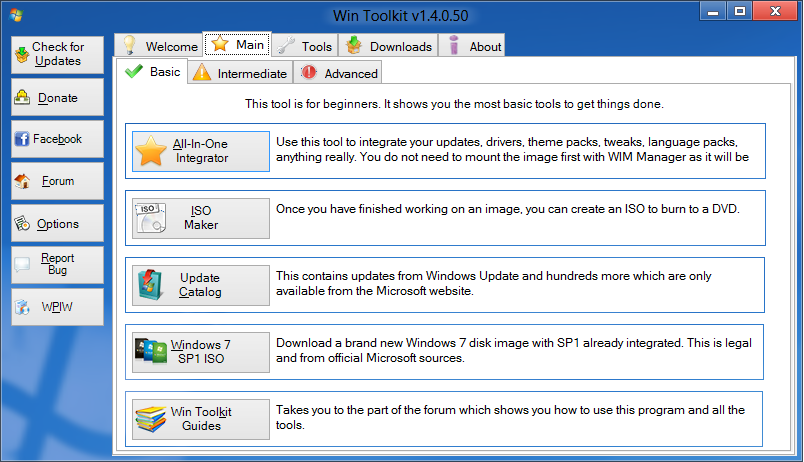Click the Update Catalog recycle bin icon

pos(150,285)
